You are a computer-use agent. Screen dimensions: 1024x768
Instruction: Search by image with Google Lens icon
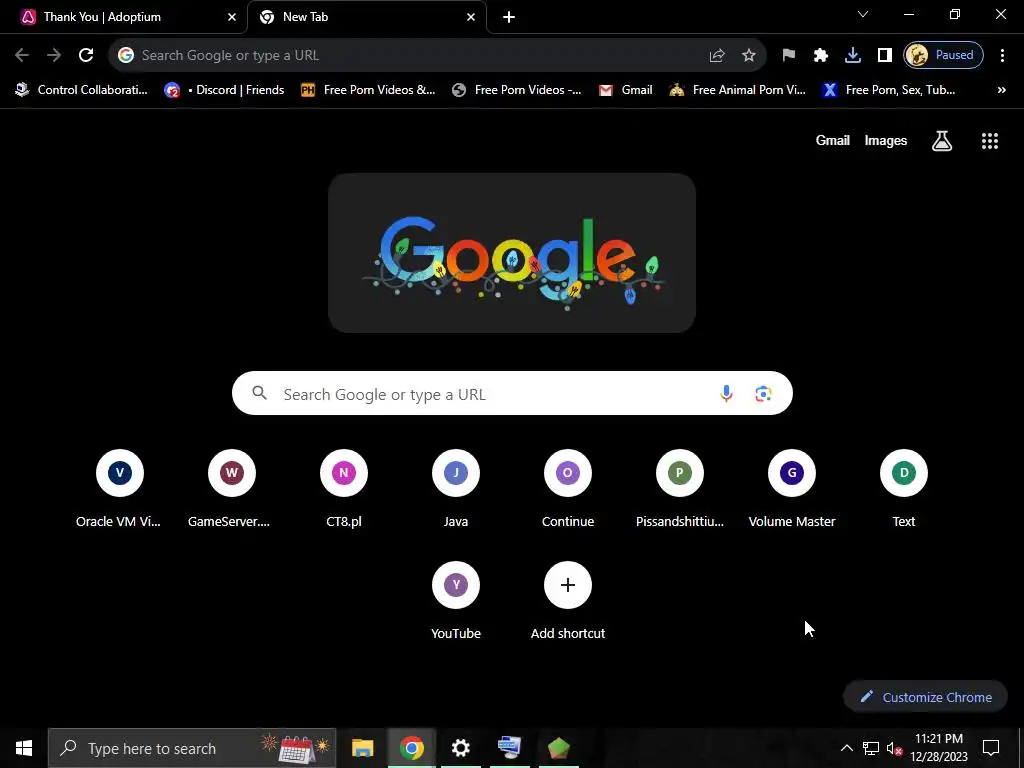pyautogui.click(x=763, y=393)
